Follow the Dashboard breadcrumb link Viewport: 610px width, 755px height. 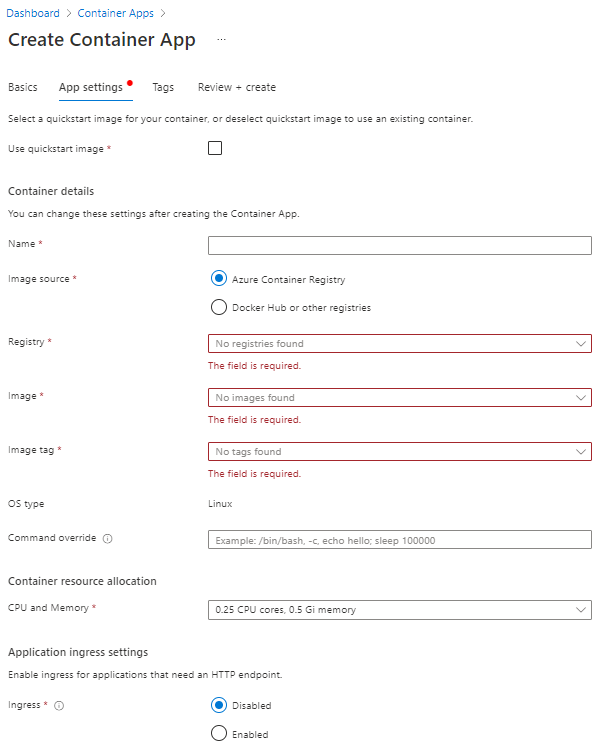[33, 13]
